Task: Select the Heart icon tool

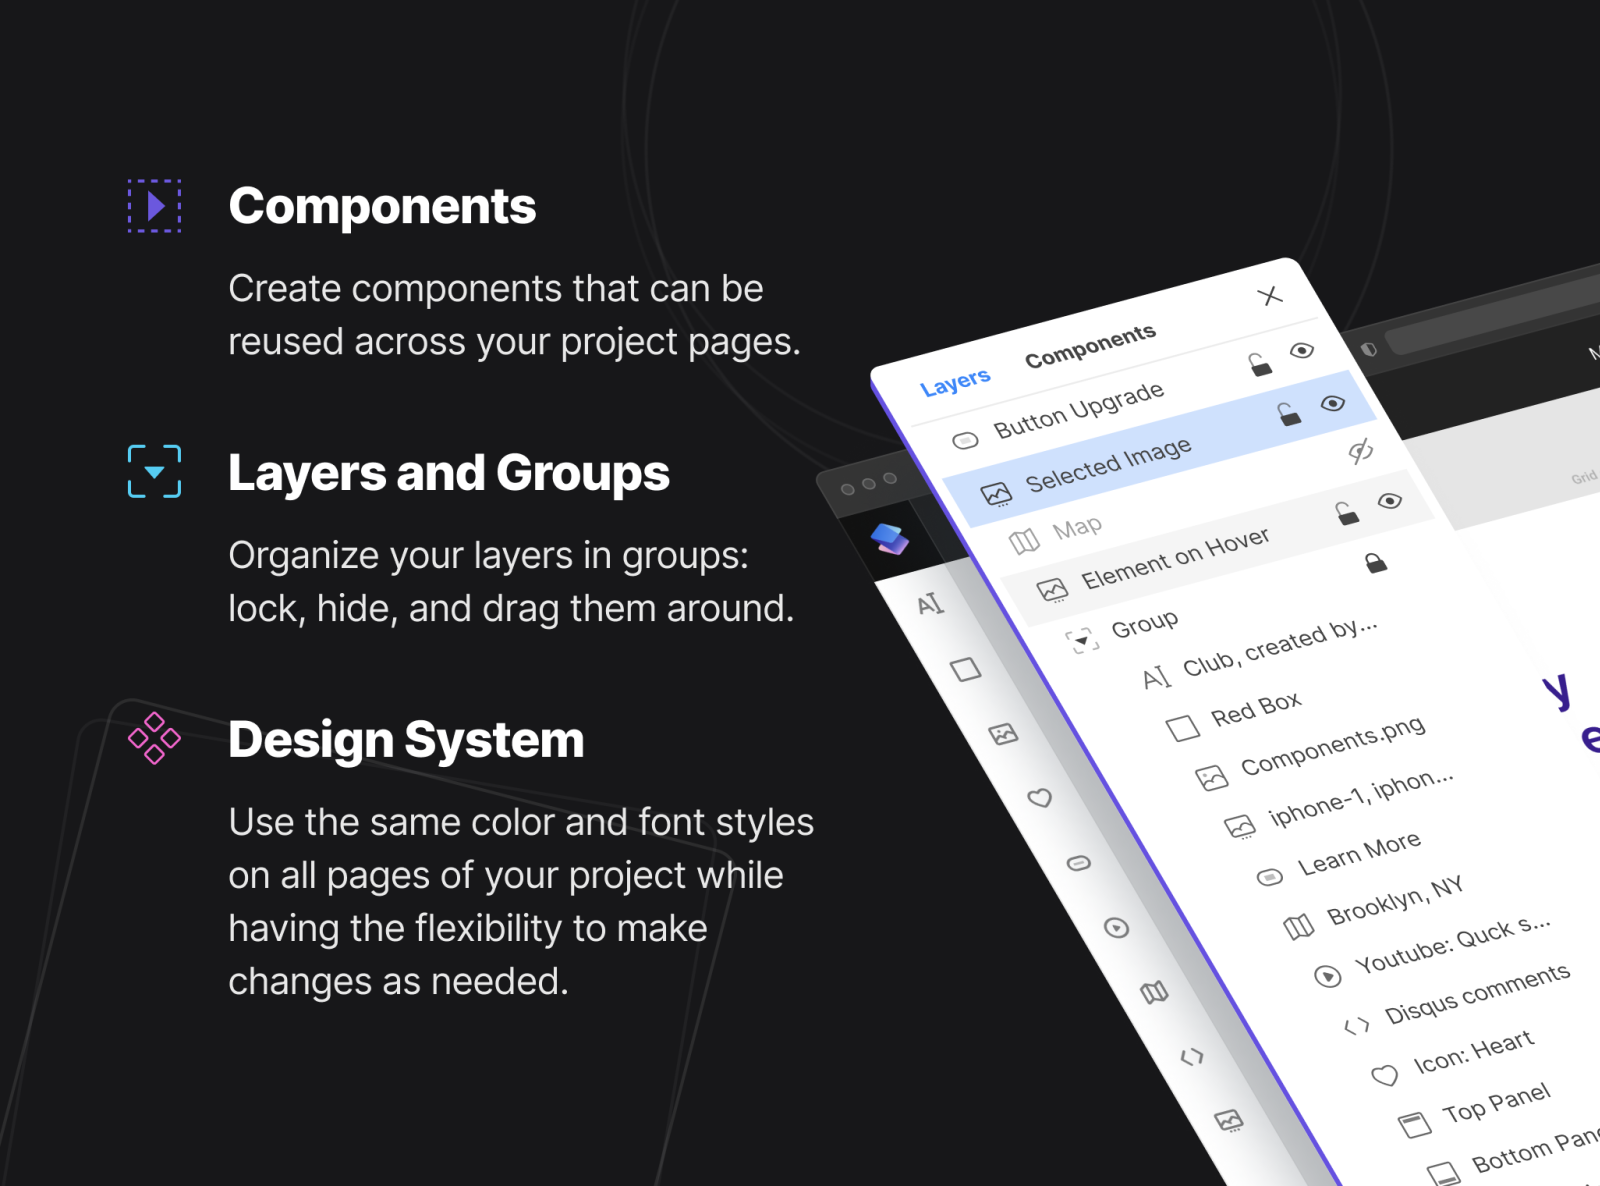Action: (x=1040, y=798)
